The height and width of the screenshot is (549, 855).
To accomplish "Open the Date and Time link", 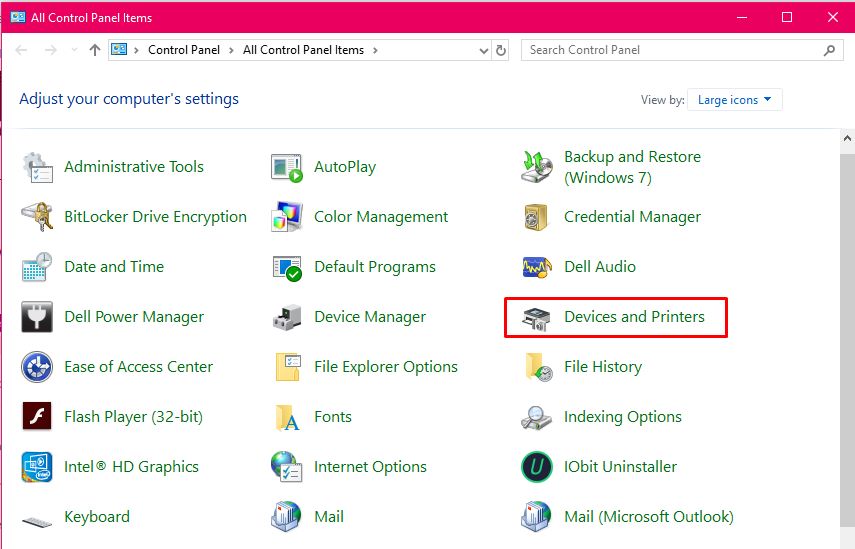I will 114,267.
